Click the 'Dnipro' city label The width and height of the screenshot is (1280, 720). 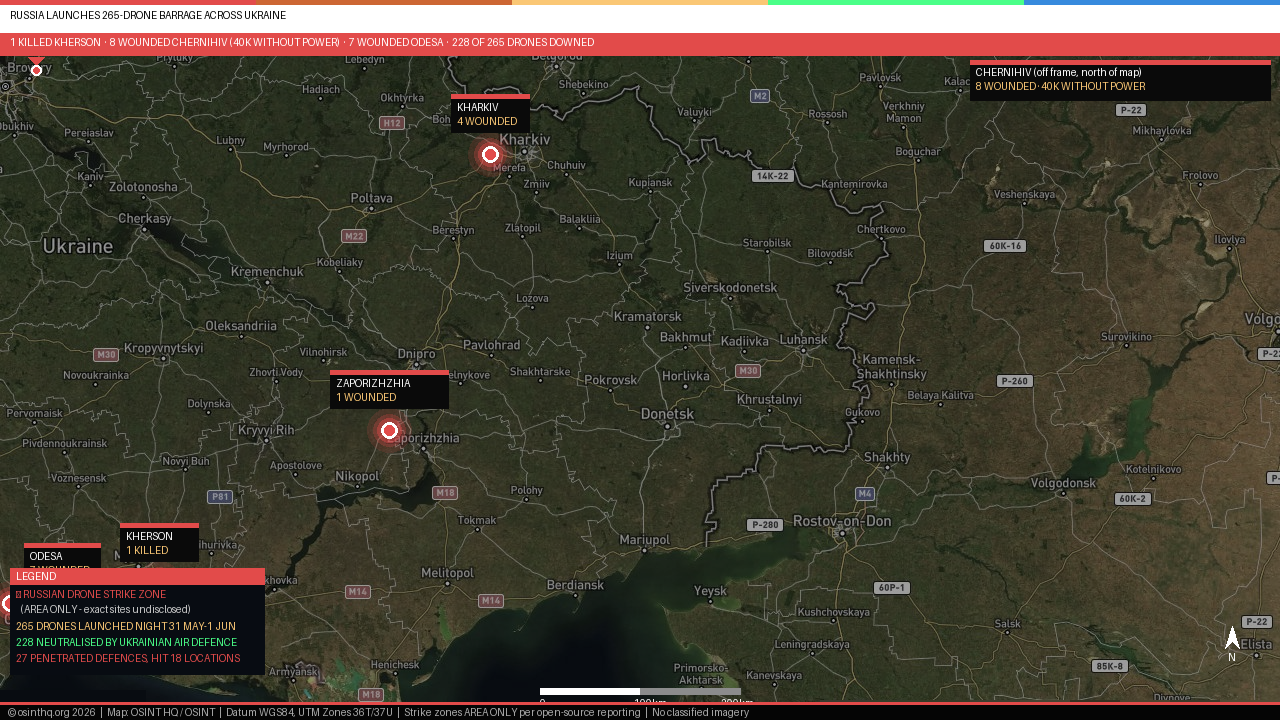[x=416, y=354]
